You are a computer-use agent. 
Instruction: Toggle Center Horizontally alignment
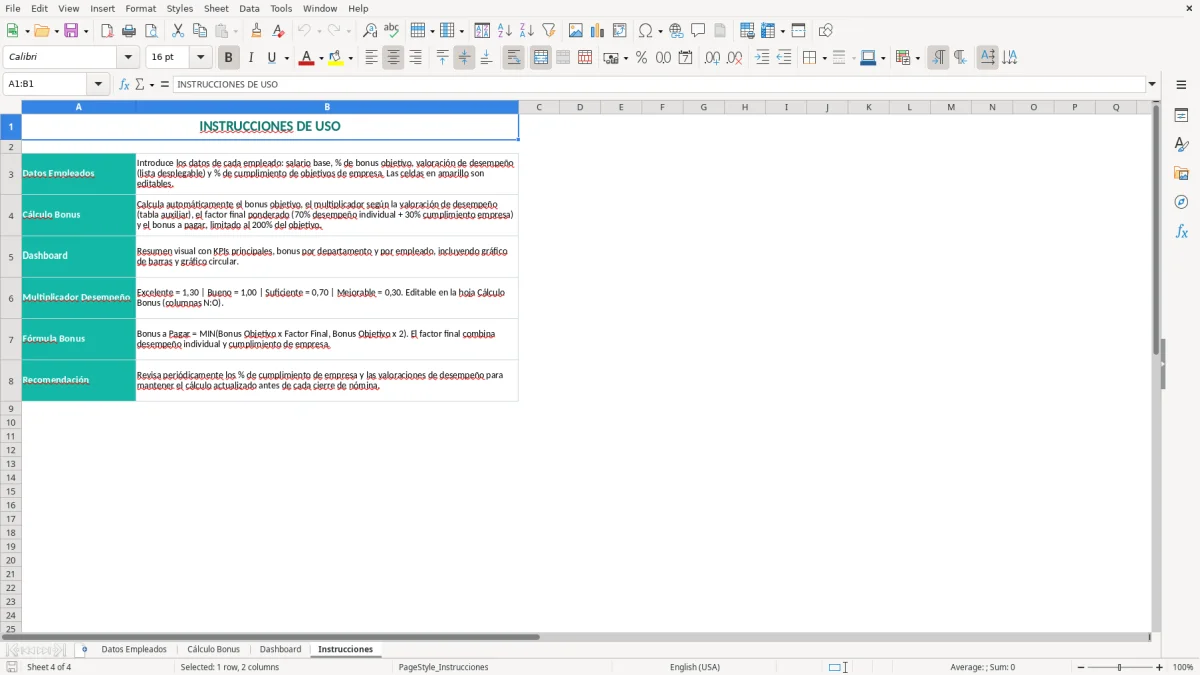coord(393,58)
